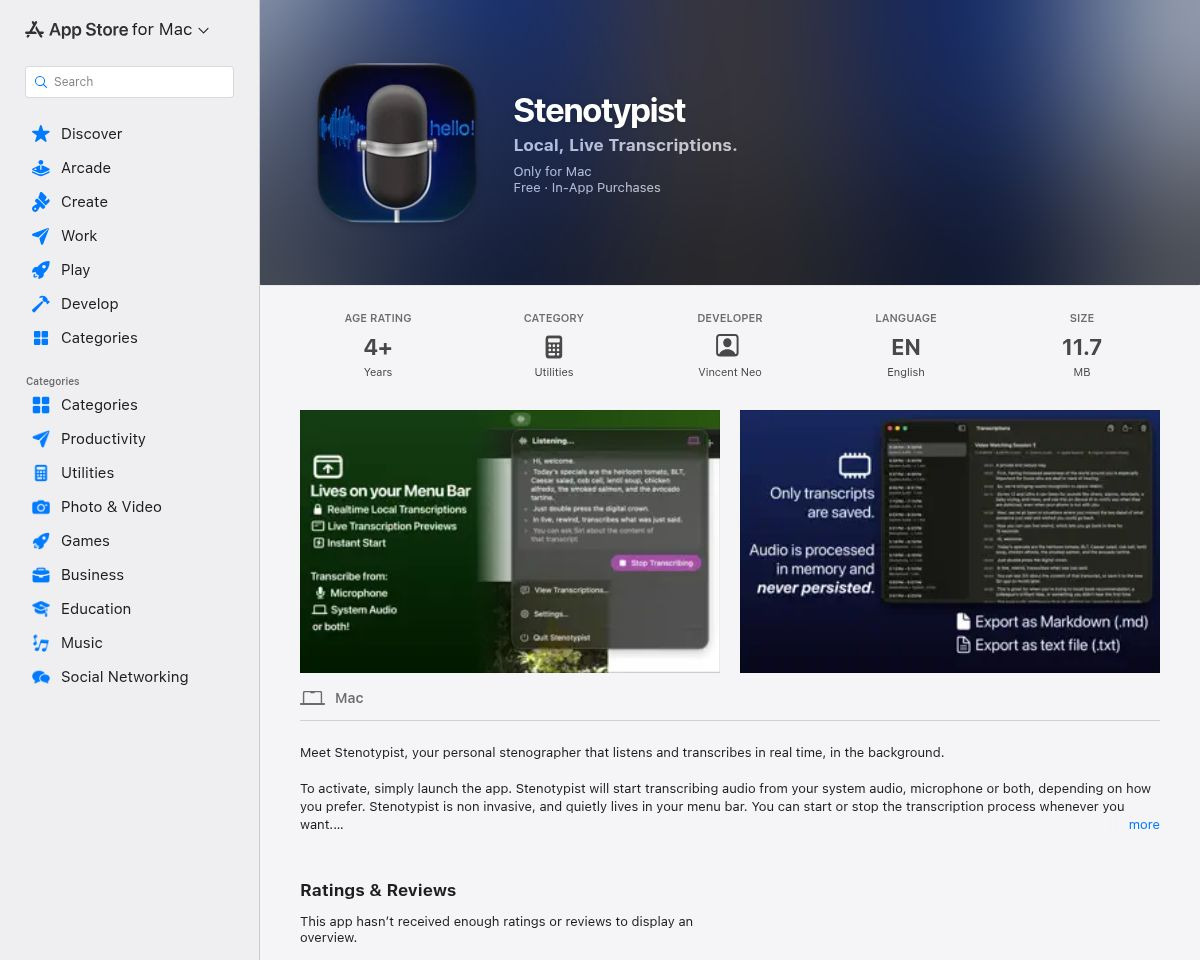This screenshot has height=960, width=1200.
Task: Open the Menu Bar screenshot thumbnail
Action: pyautogui.click(x=510, y=541)
